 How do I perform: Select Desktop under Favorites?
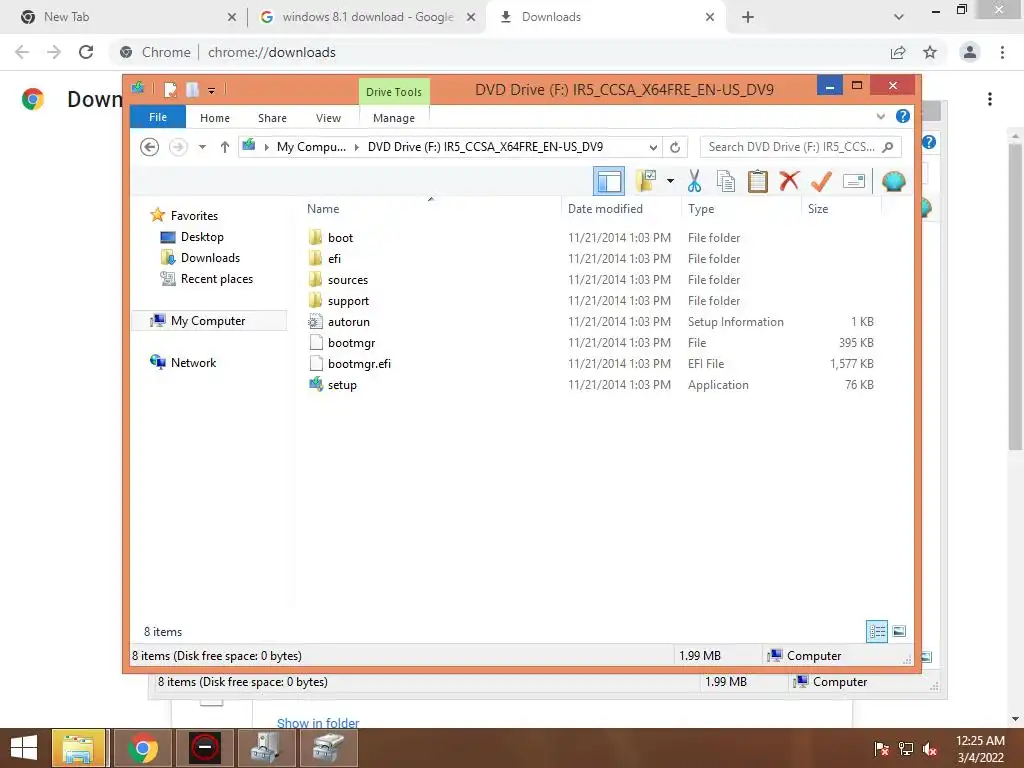[x=202, y=237]
